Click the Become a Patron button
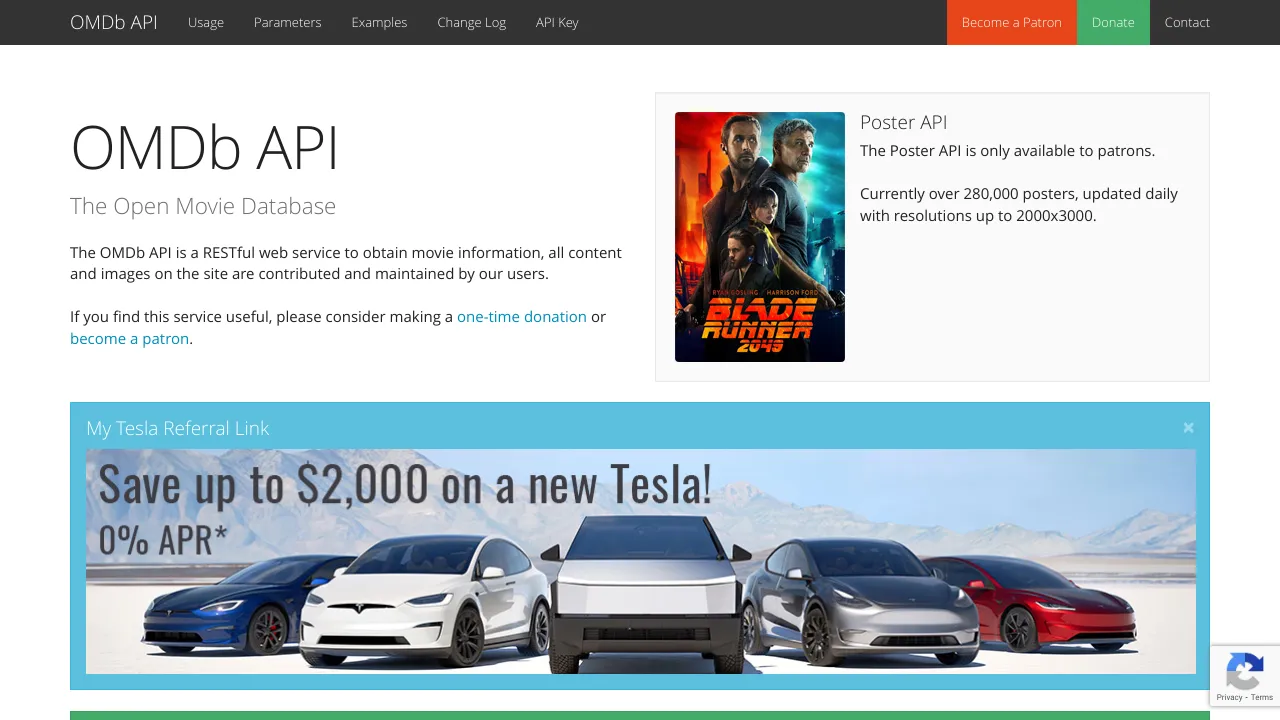The width and height of the screenshot is (1280, 720). tap(1011, 22)
